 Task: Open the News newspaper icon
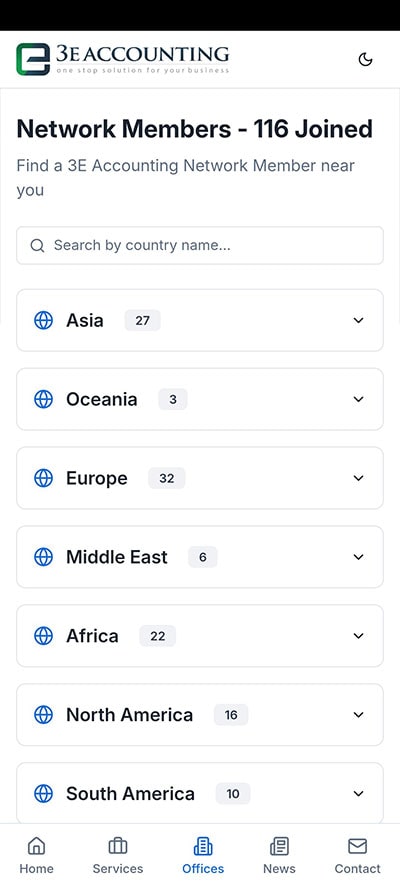(x=279, y=846)
